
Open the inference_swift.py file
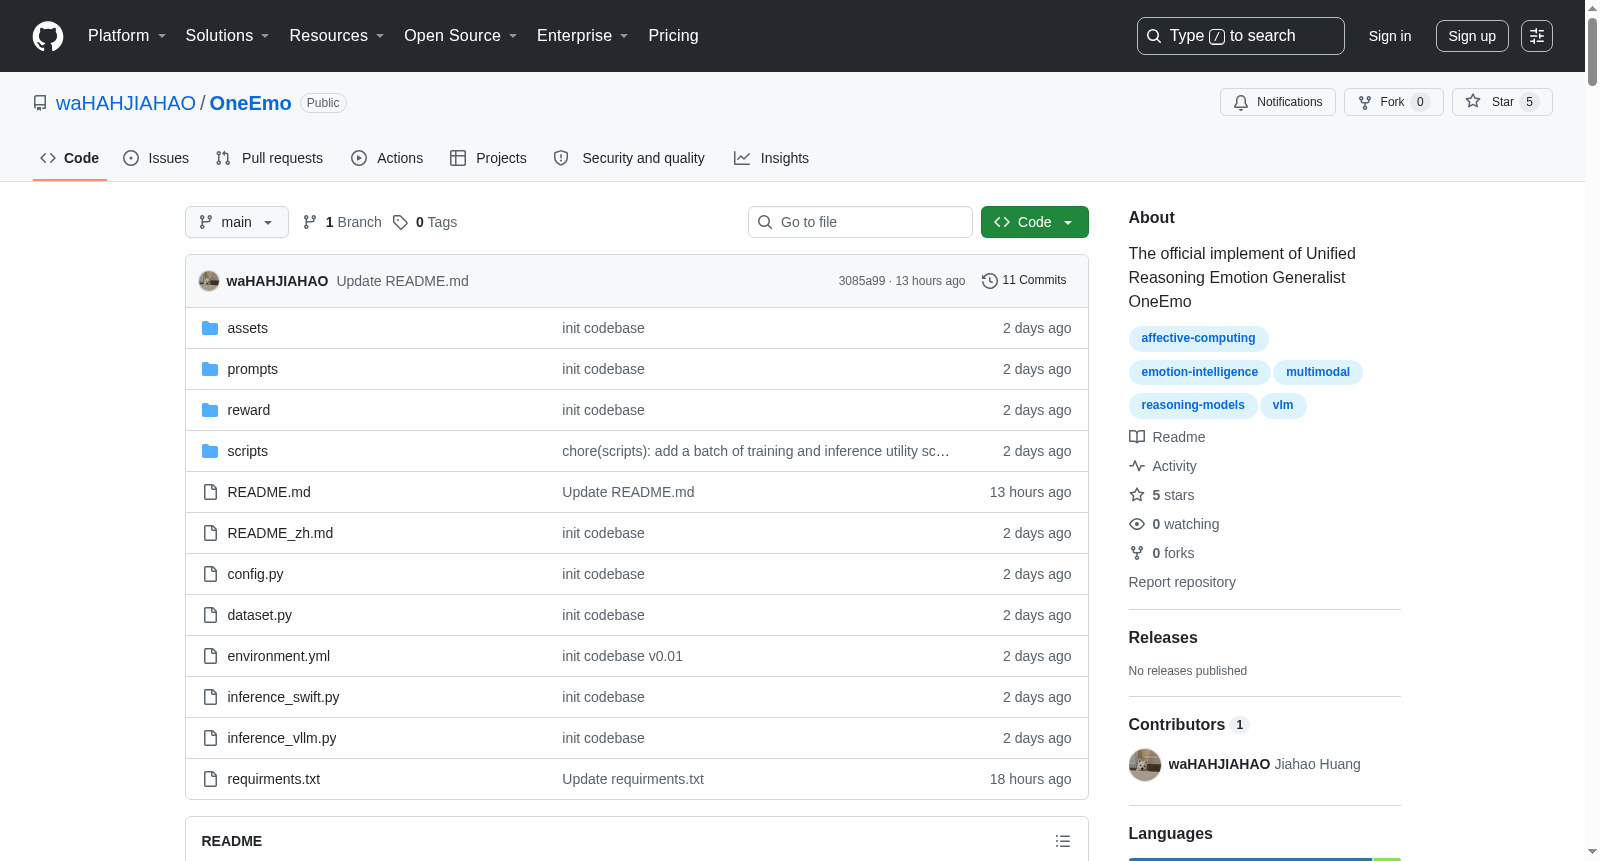[283, 697]
